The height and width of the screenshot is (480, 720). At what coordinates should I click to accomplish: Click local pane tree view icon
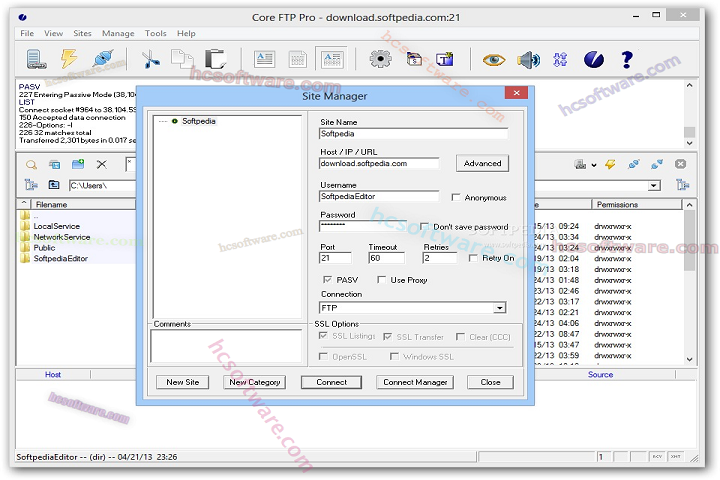31,185
